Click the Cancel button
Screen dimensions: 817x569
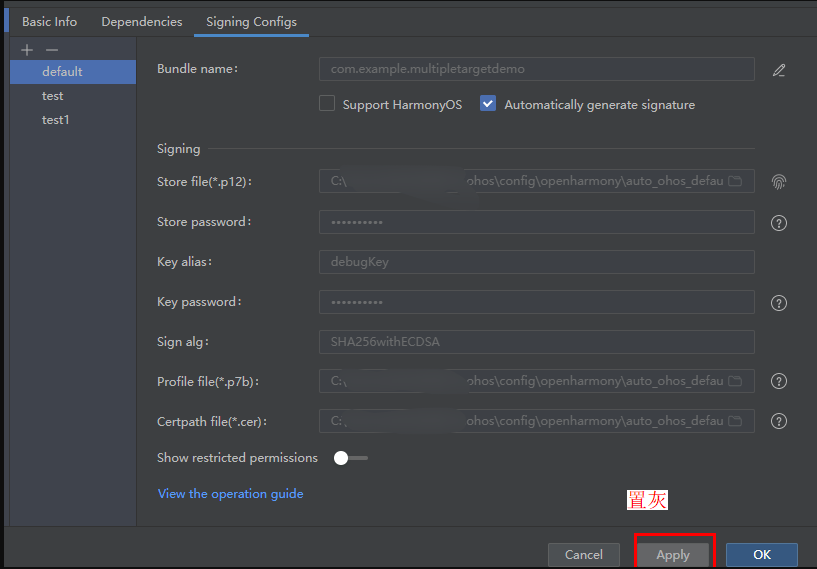(x=584, y=555)
